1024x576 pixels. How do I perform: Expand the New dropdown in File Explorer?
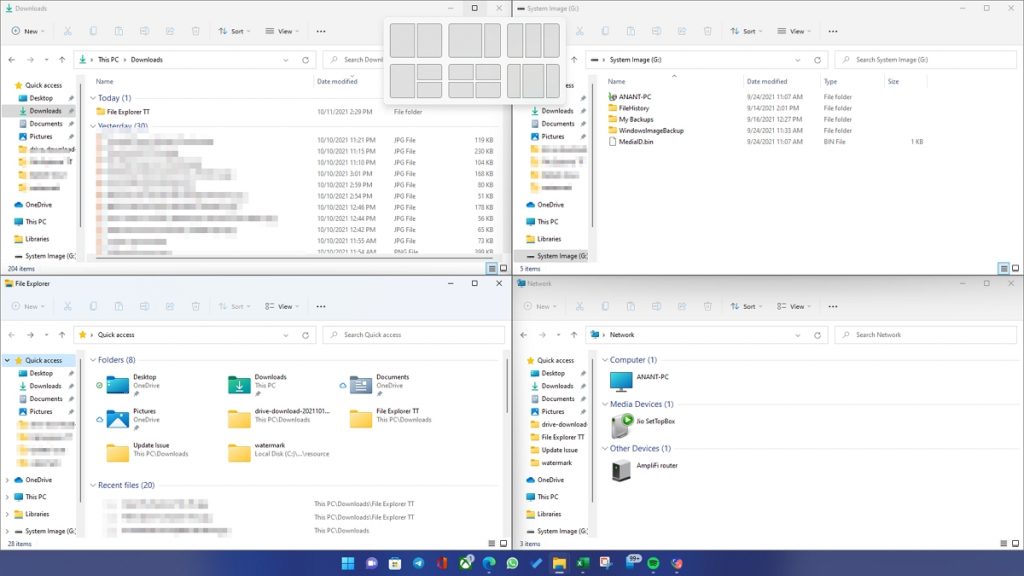coord(28,307)
